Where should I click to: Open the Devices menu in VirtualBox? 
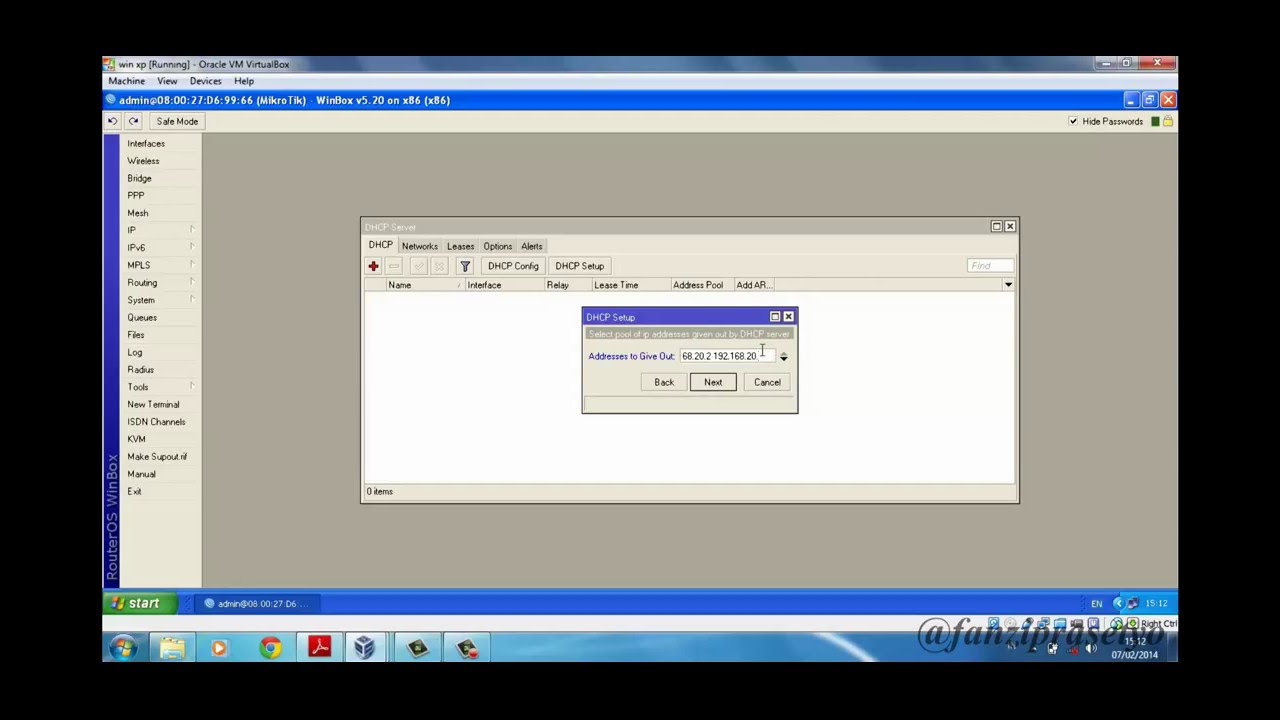pos(206,81)
